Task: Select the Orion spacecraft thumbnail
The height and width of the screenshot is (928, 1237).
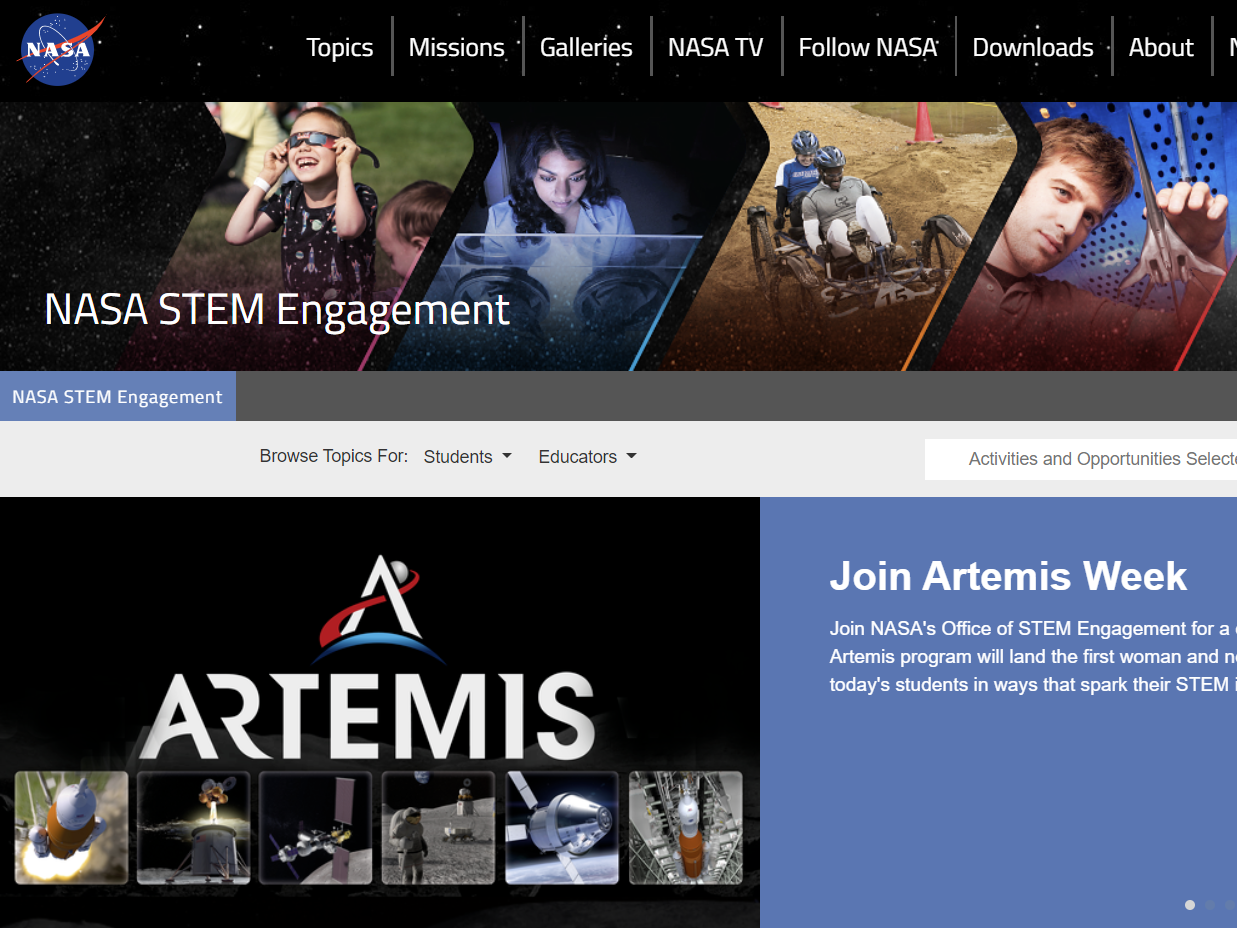Action: tap(561, 827)
